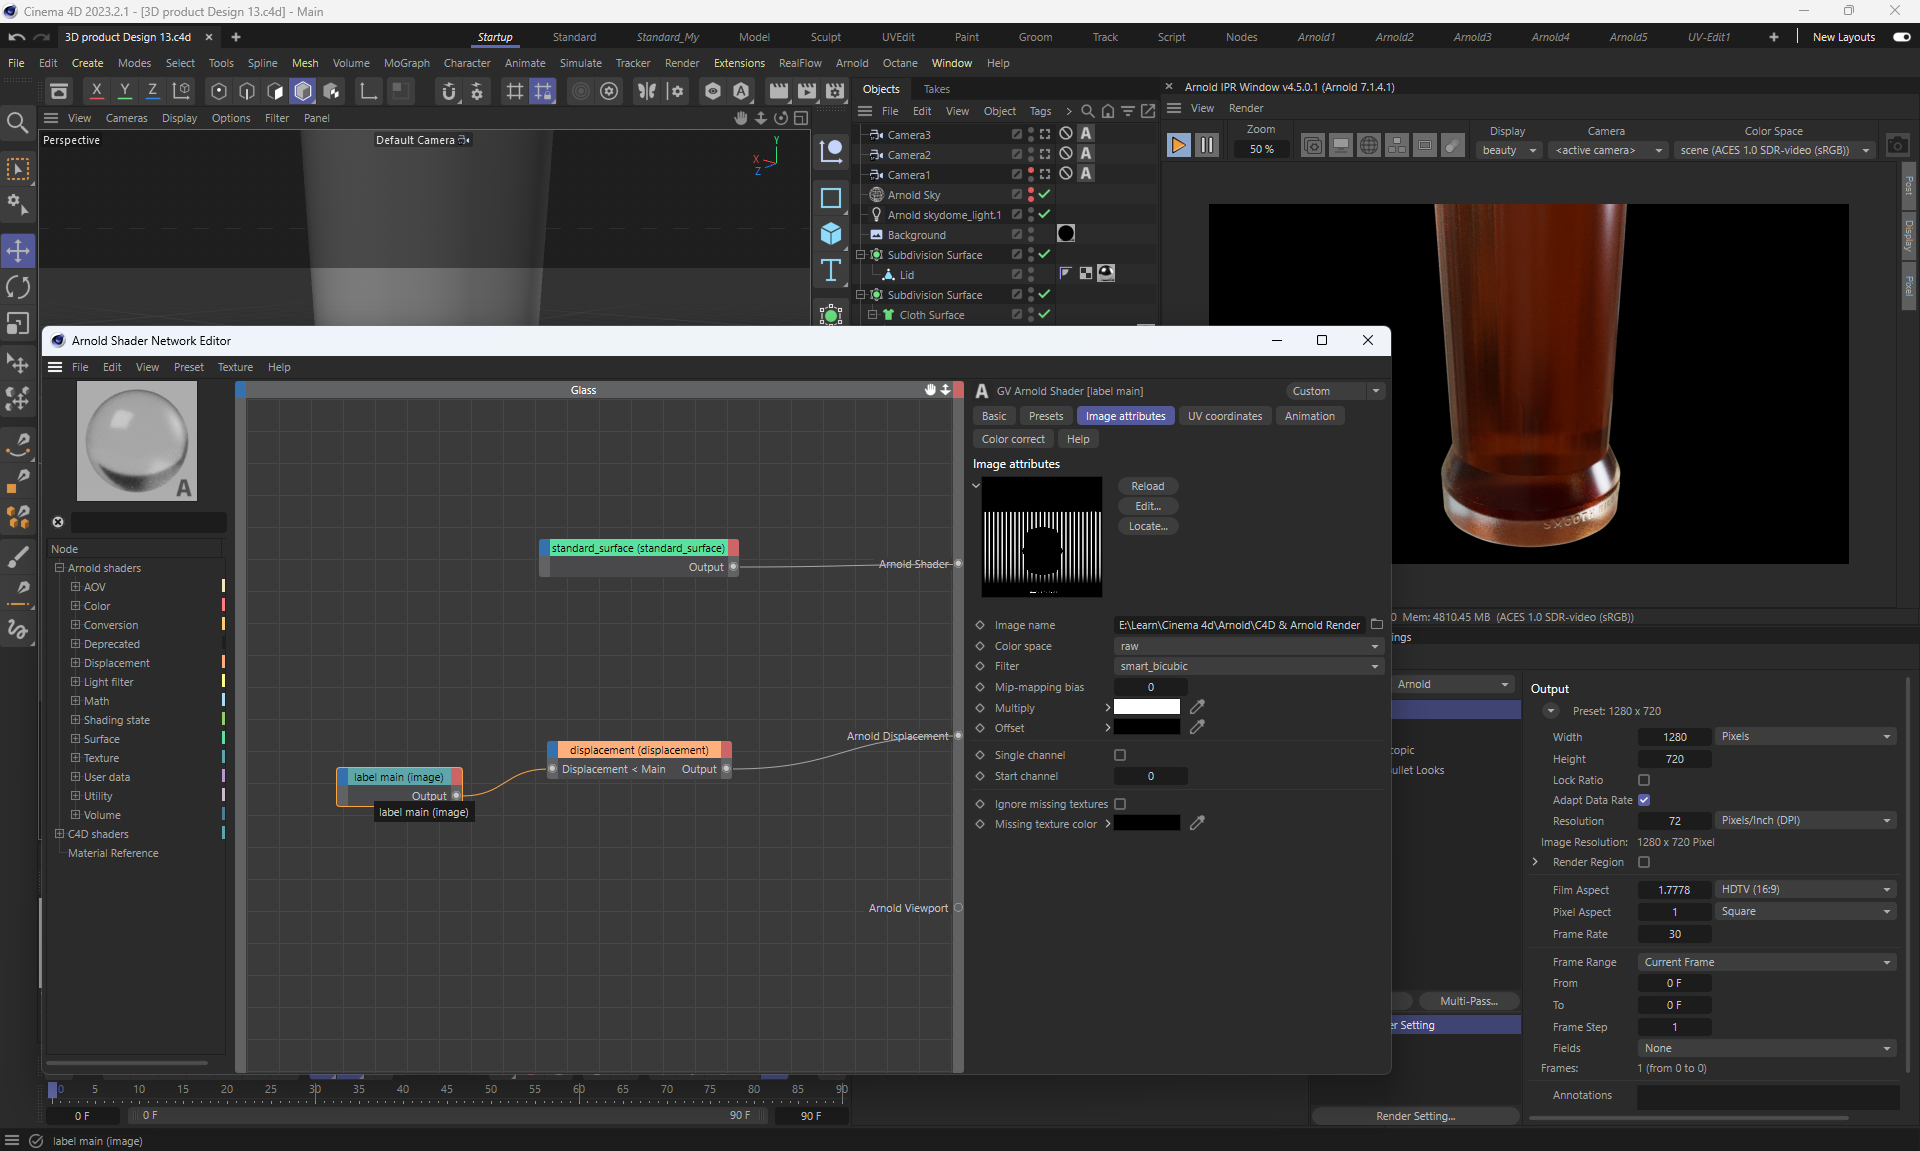Viewport: 1920px width, 1151px height.
Task: Click the Reload image button
Action: tap(1147, 486)
